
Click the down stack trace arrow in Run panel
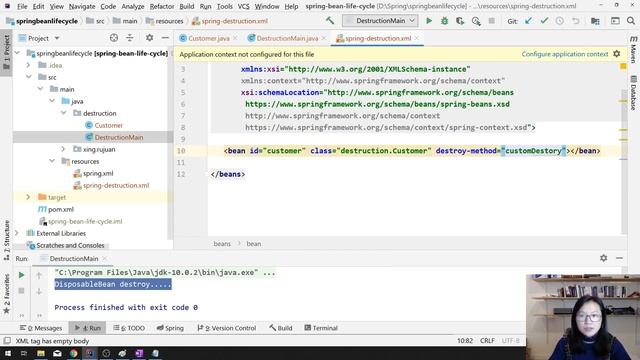(39, 291)
